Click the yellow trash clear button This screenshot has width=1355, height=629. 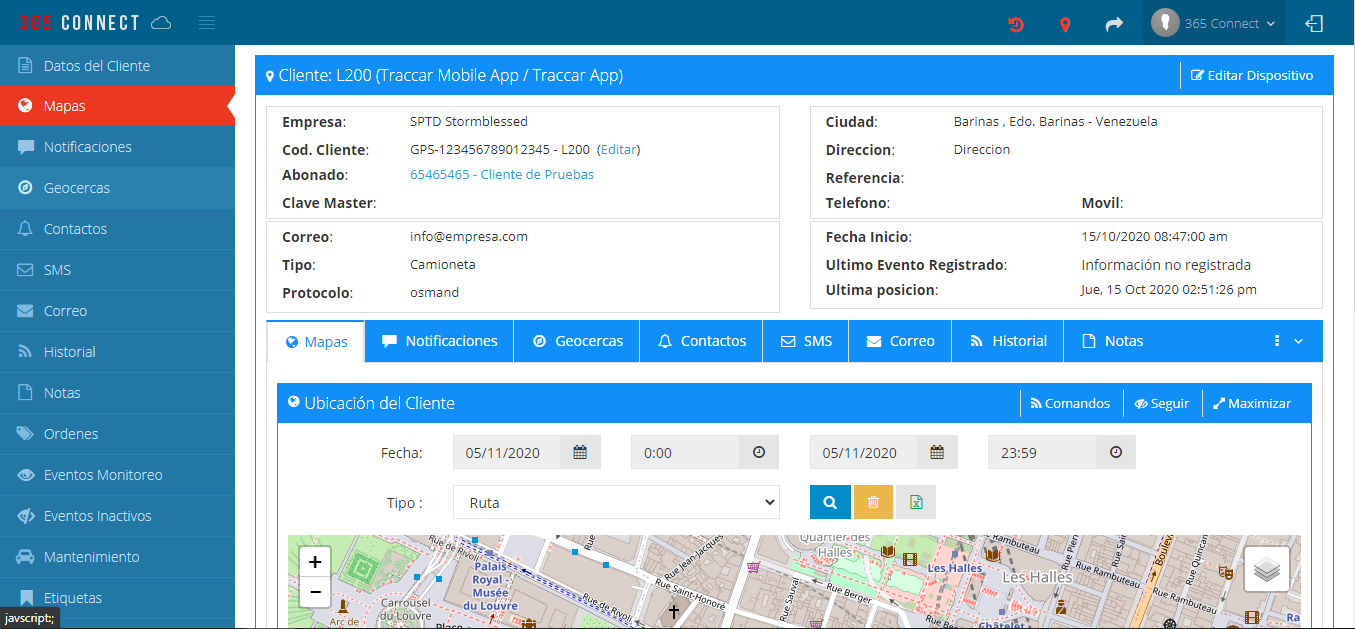click(872, 502)
